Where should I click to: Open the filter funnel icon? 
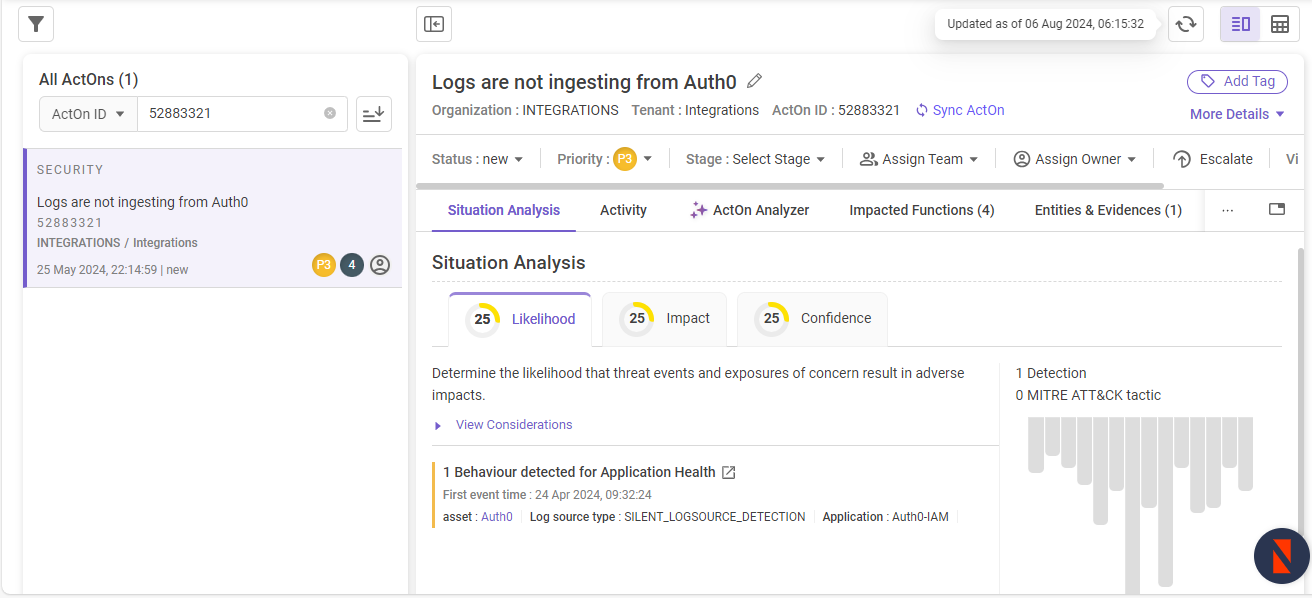pos(36,24)
